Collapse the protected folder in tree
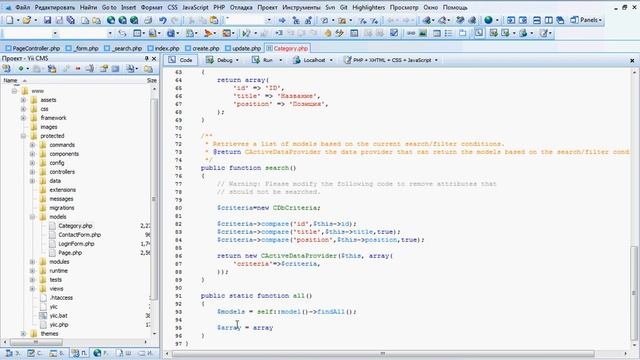640x360 pixels. [23, 136]
